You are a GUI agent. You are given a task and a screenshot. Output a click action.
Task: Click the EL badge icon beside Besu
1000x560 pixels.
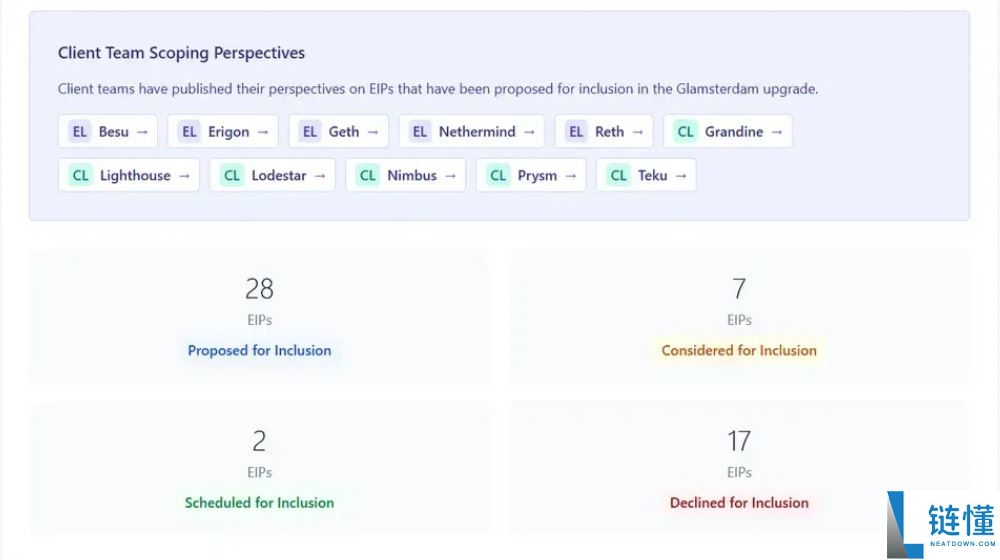tap(79, 132)
